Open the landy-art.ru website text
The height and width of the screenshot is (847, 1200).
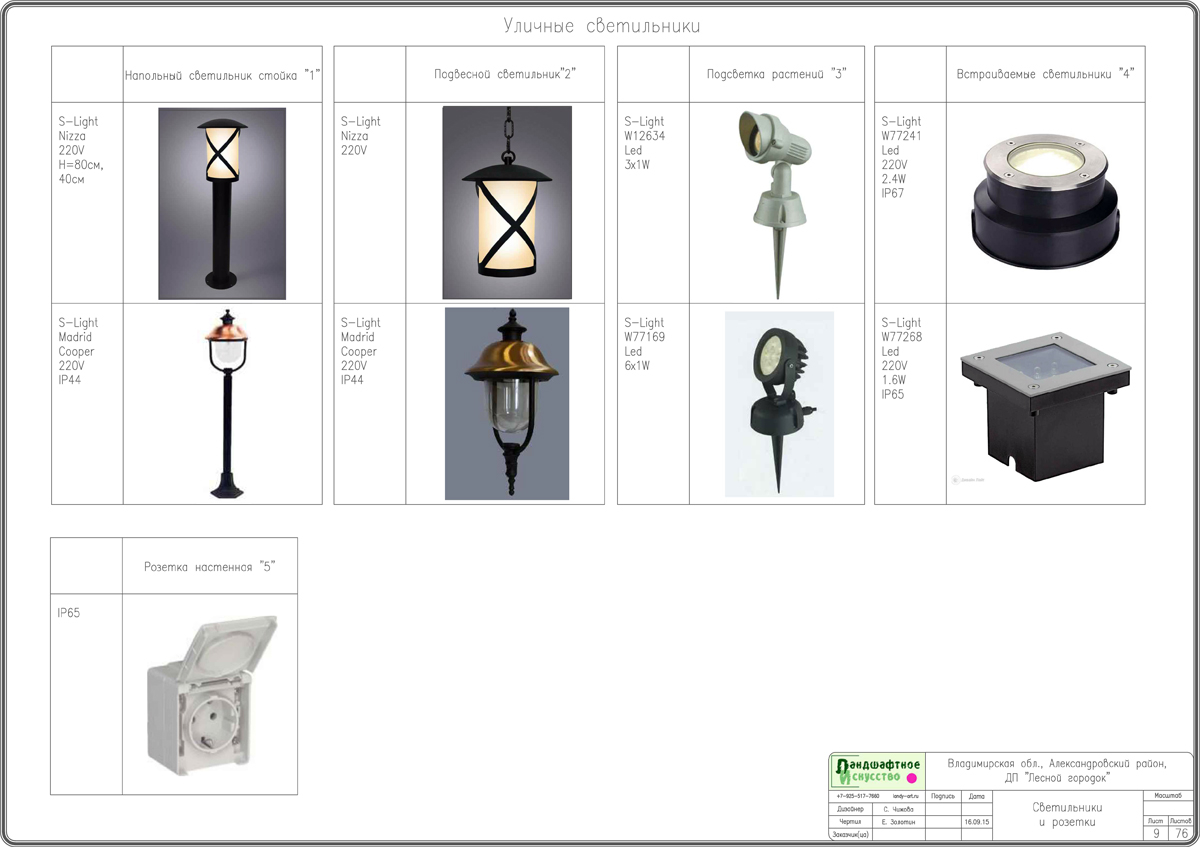point(906,797)
